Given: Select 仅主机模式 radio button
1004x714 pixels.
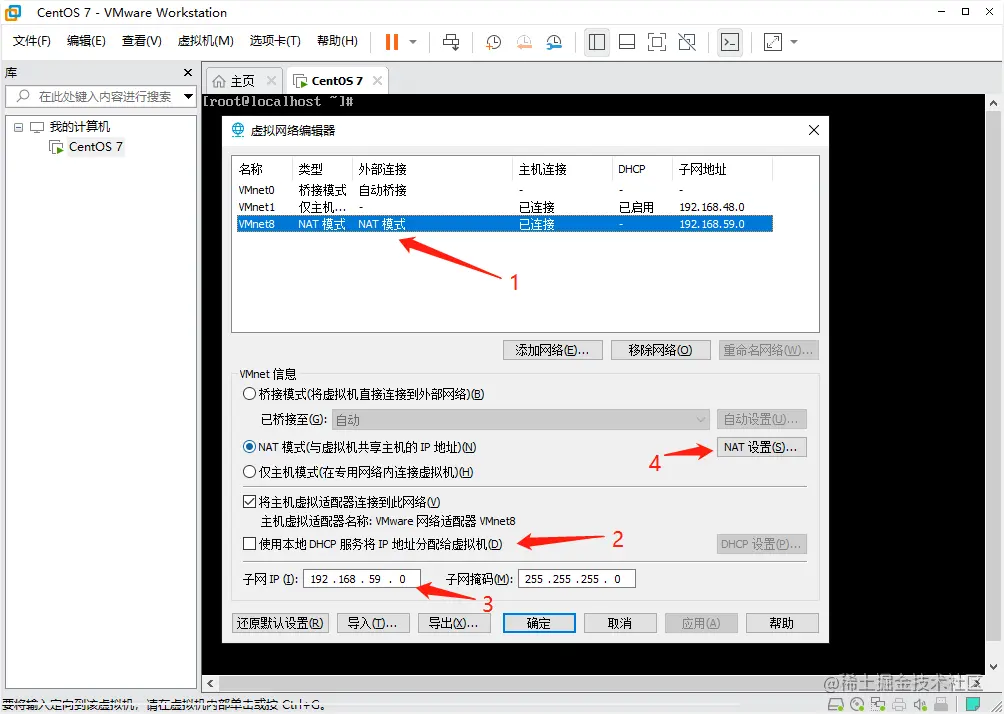Looking at the screenshot, I should [x=250, y=472].
